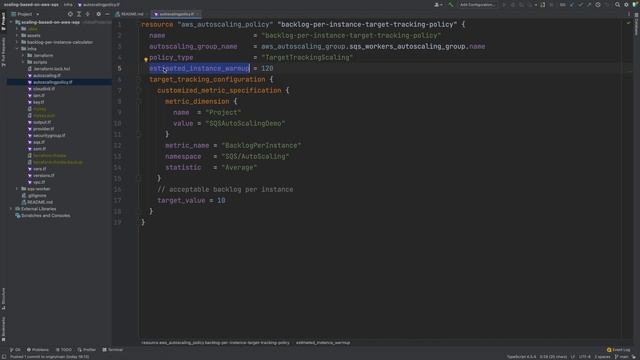Open the Problems tool window
640x360 pixels.
point(38,350)
